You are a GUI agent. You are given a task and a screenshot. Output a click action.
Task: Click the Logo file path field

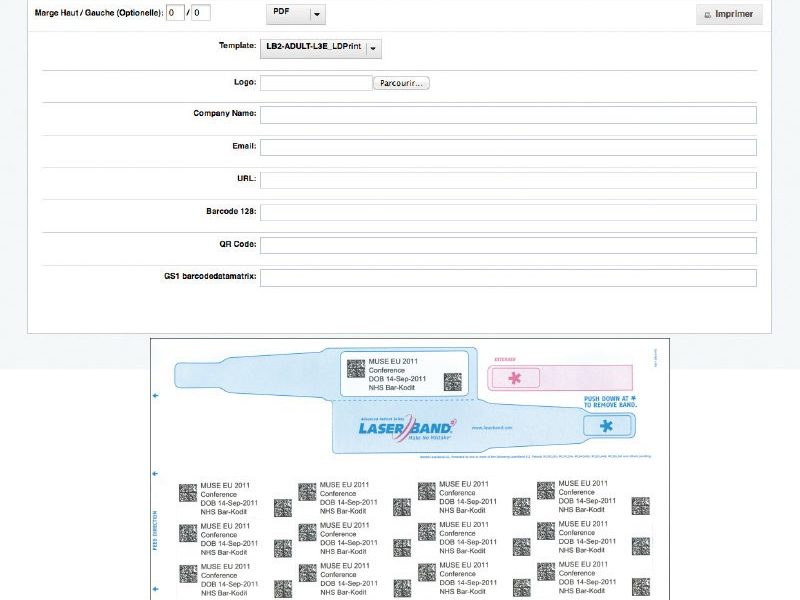(316, 83)
